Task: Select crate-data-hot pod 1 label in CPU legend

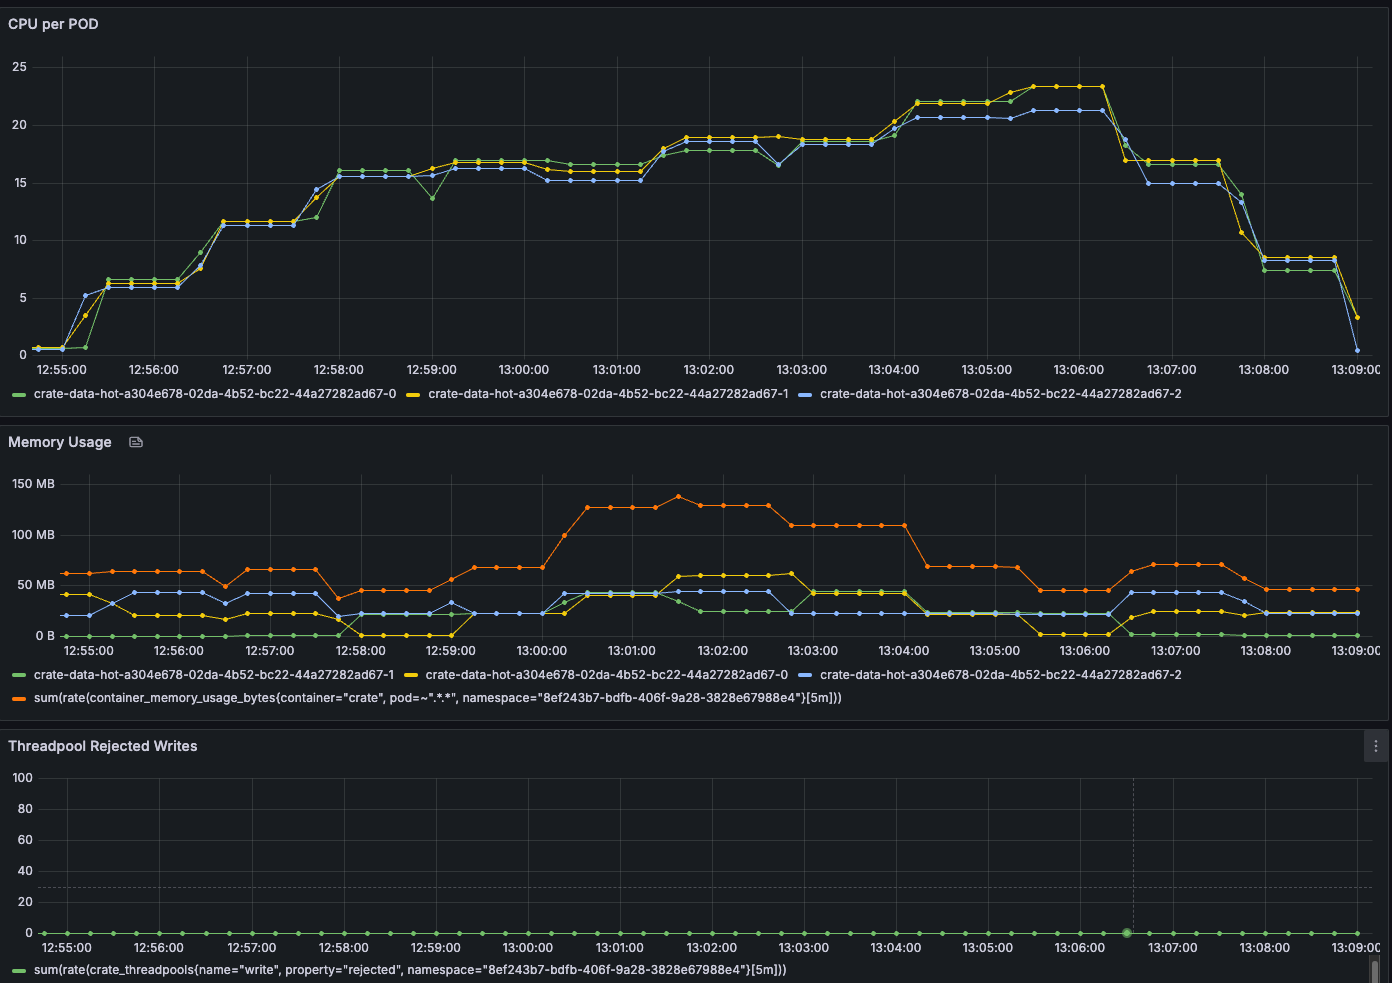Action: coord(608,394)
